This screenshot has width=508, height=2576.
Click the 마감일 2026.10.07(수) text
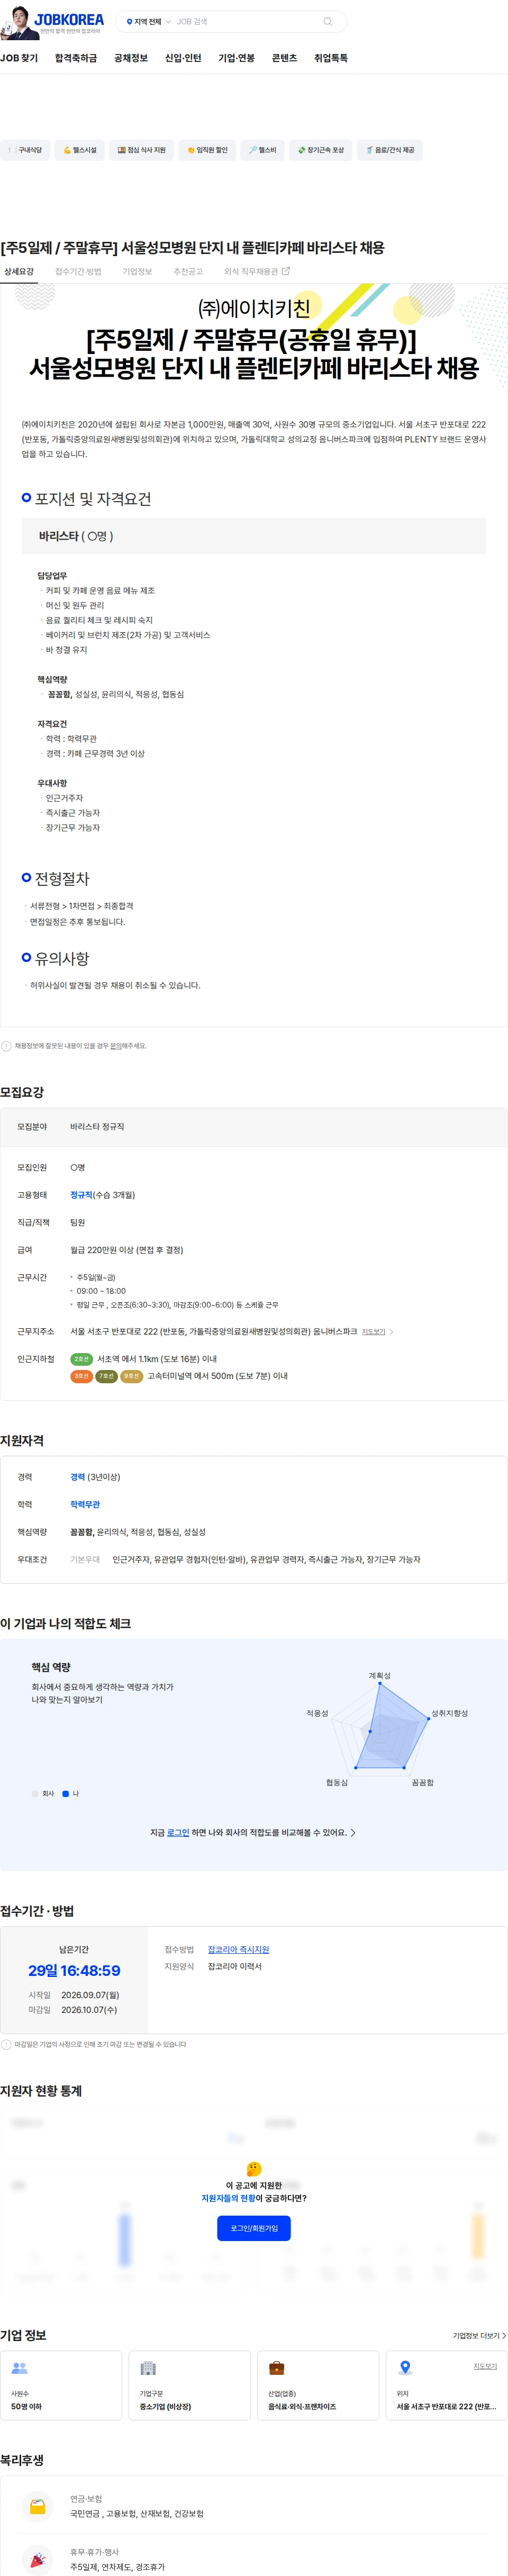(x=72, y=2010)
